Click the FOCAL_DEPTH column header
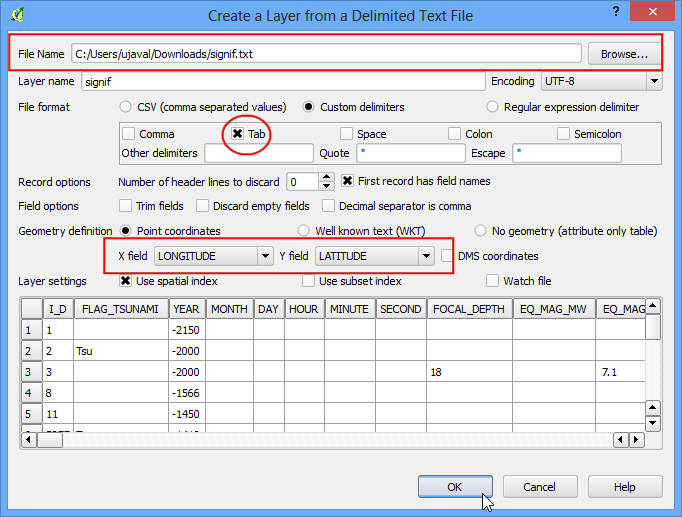The height and width of the screenshot is (517, 682). [x=469, y=309]
